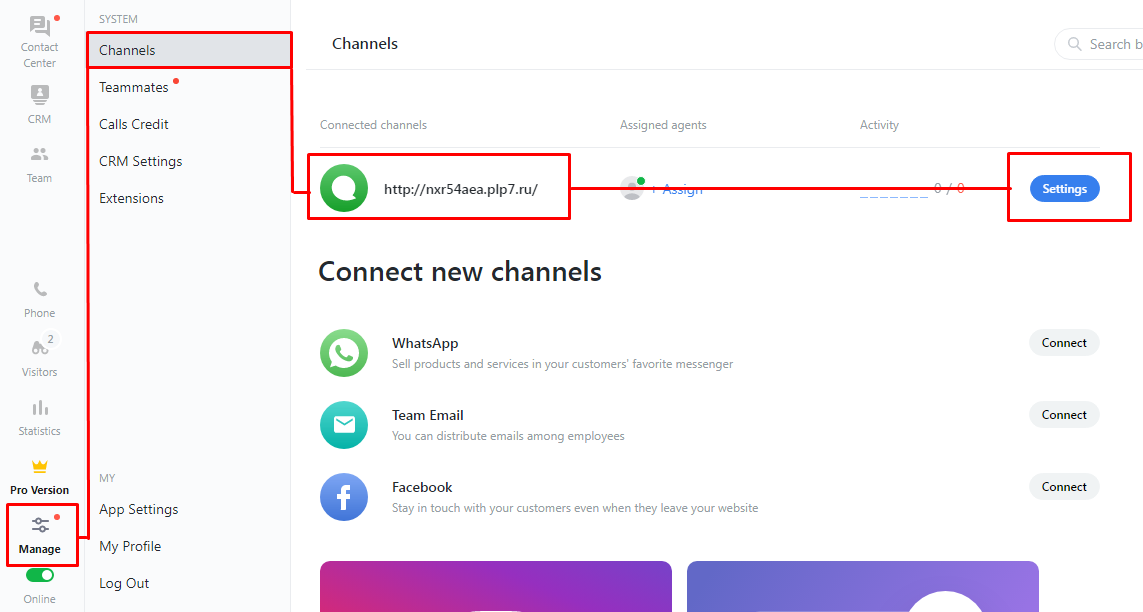Click the blue Settings button
This screenshot has height=612, width=1143.
(x=1064, y=189)
